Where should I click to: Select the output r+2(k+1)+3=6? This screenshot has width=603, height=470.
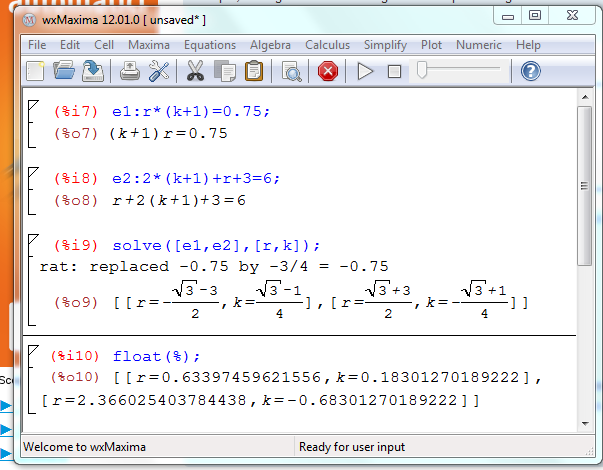coord(179,200)
